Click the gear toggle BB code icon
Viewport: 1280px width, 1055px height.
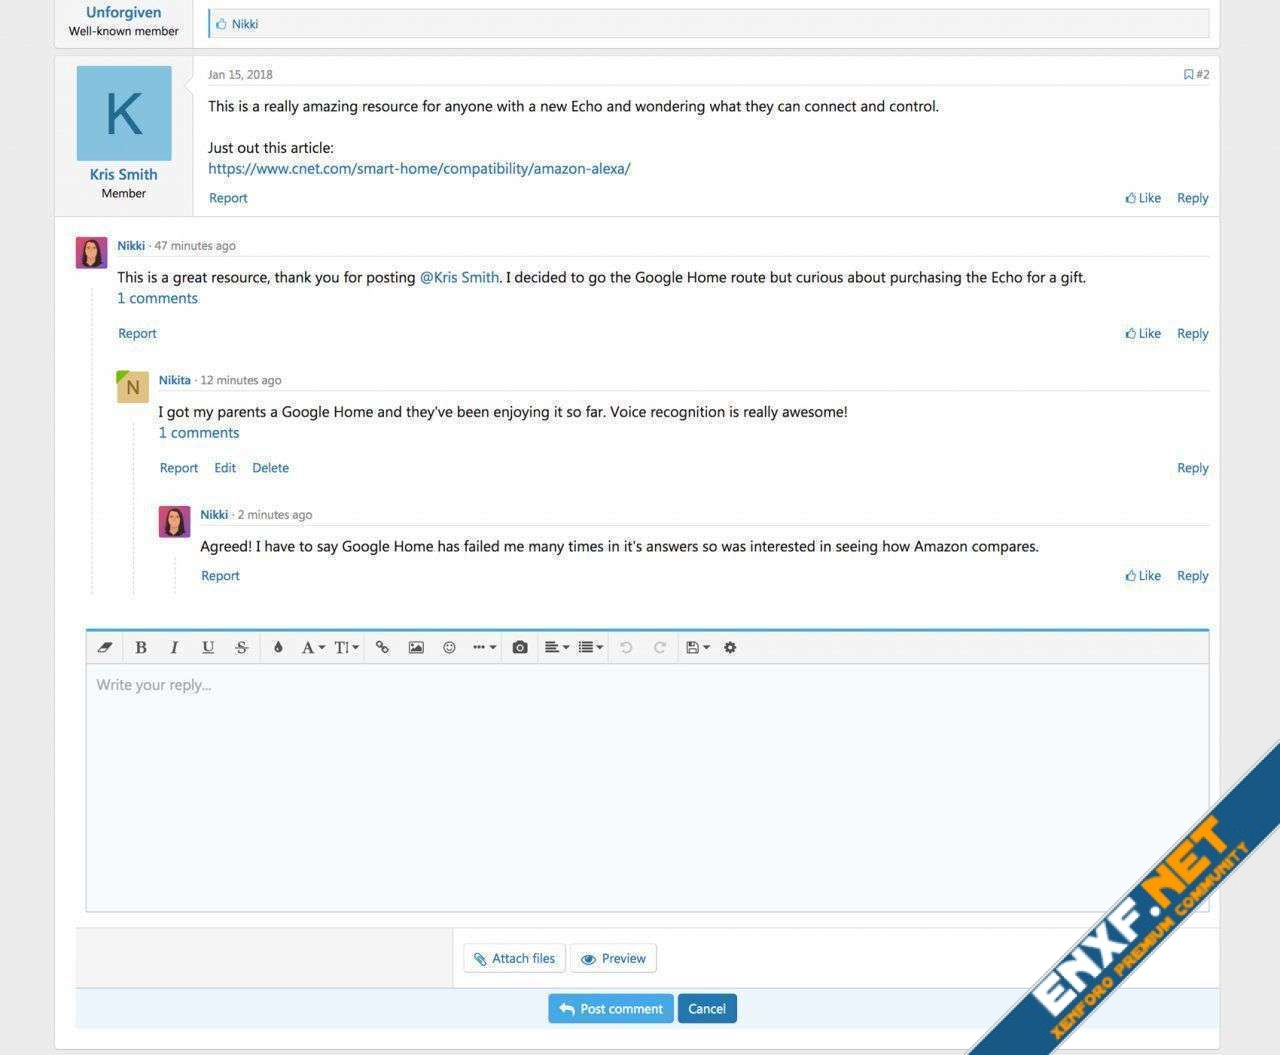click(730, 647)
